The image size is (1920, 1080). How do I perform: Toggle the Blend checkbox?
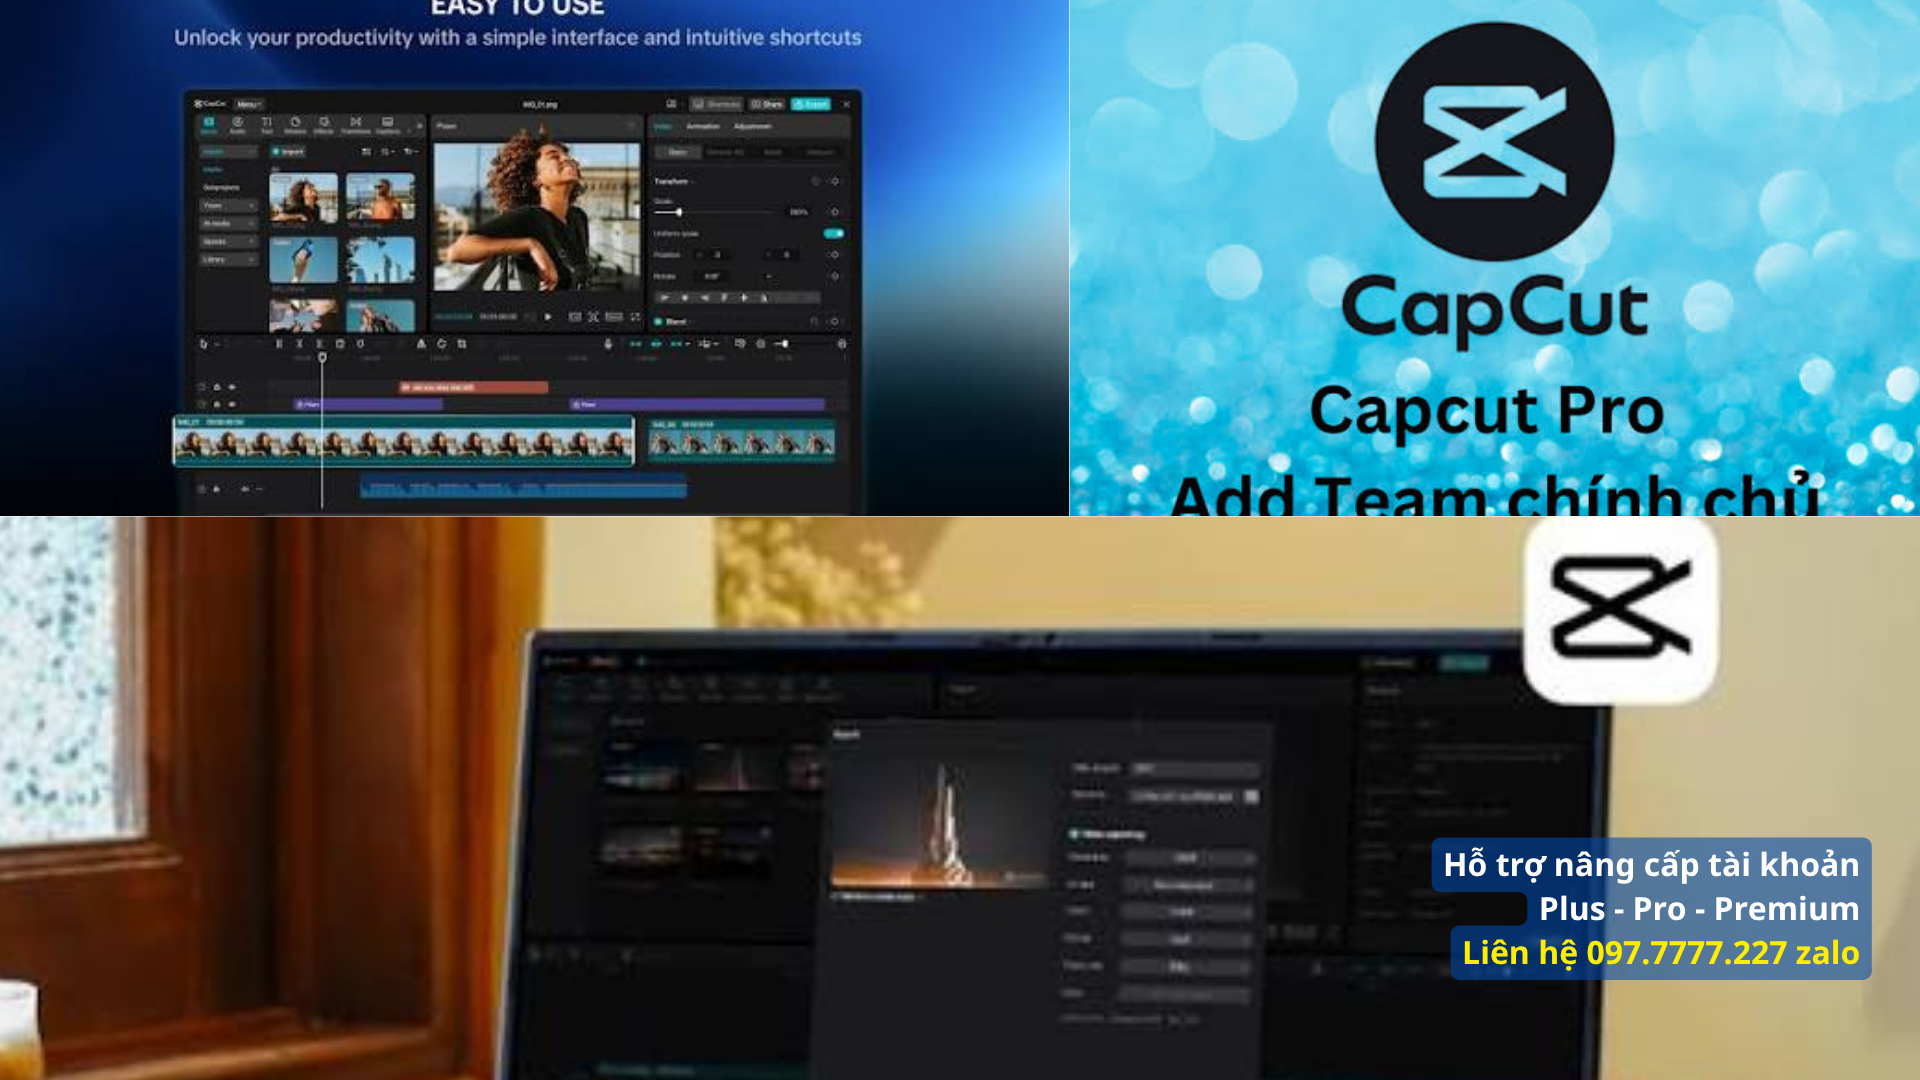(x=658, y=322)
